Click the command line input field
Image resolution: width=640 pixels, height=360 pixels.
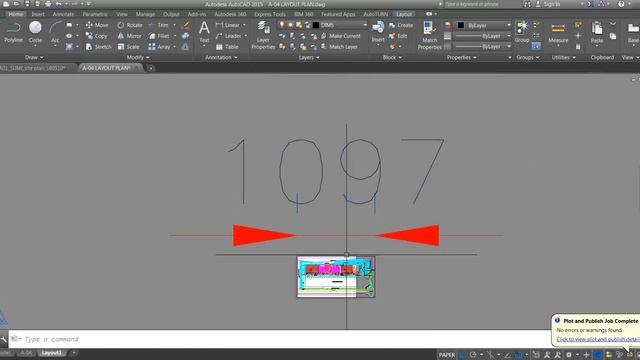point(286,339)
